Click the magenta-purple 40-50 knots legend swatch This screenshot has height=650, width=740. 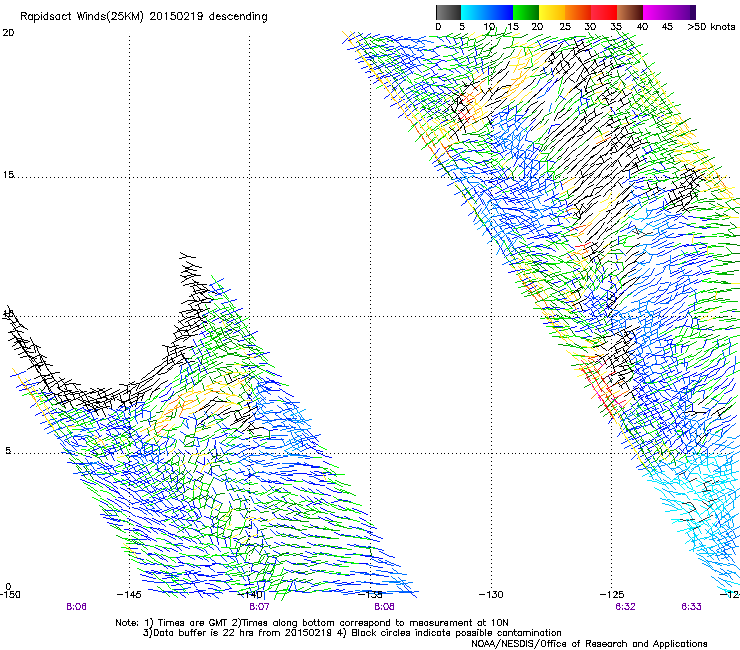point(669,12)
